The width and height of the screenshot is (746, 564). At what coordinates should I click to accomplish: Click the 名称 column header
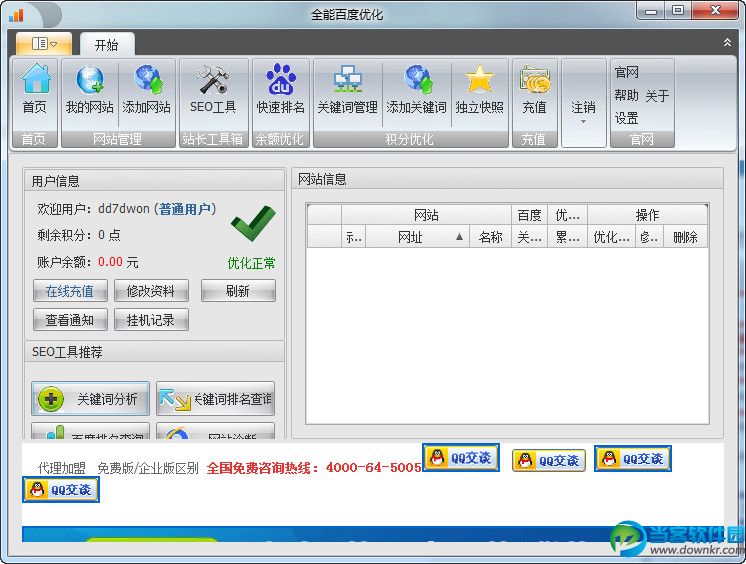pyautogui.click(x=491, y=237)
